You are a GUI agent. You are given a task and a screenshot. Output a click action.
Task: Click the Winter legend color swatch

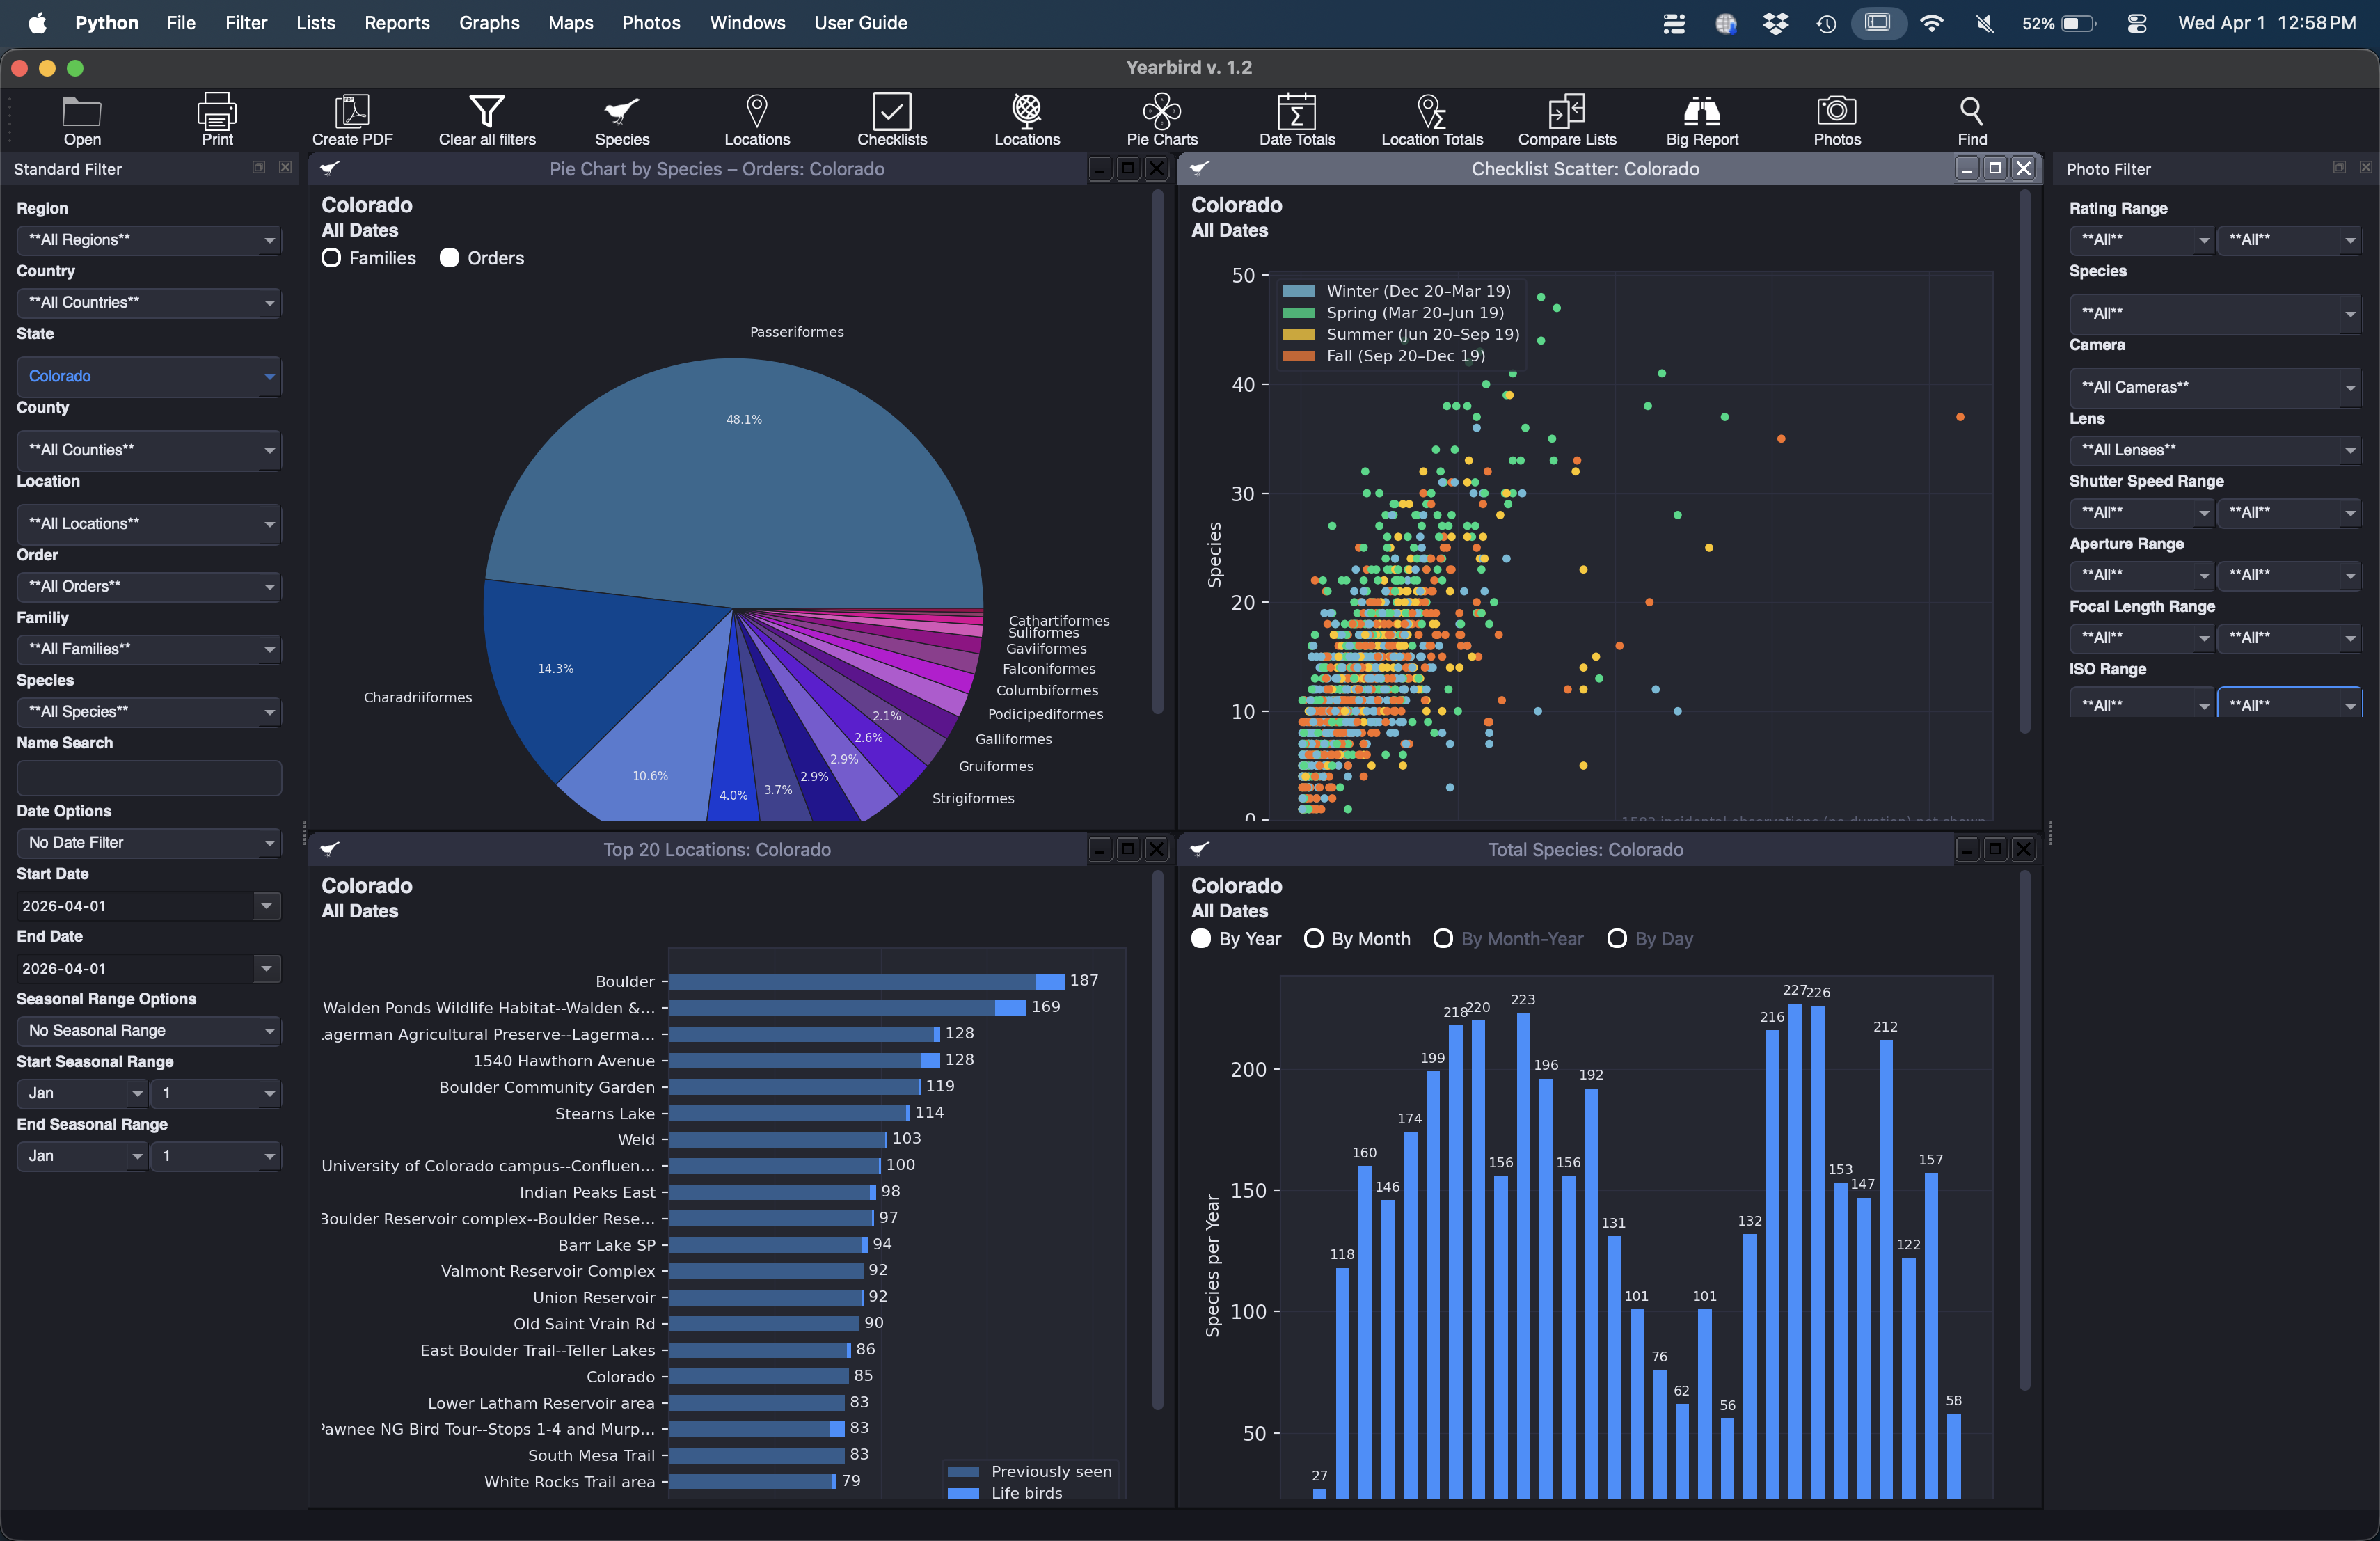tap(1298, 291)
